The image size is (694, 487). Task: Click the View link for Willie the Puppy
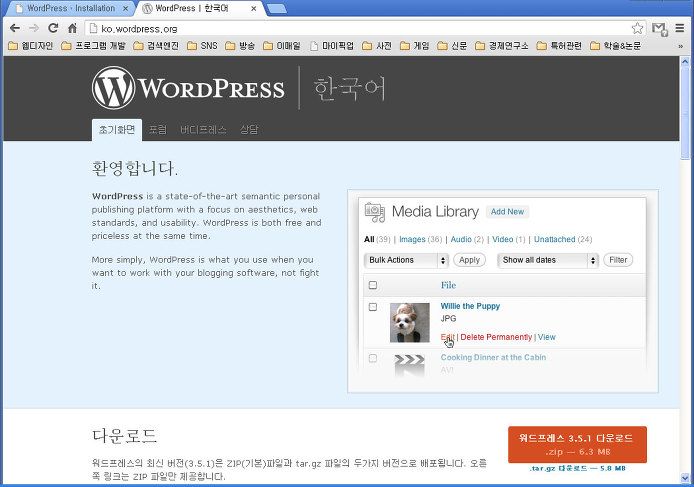click(547, 337)
